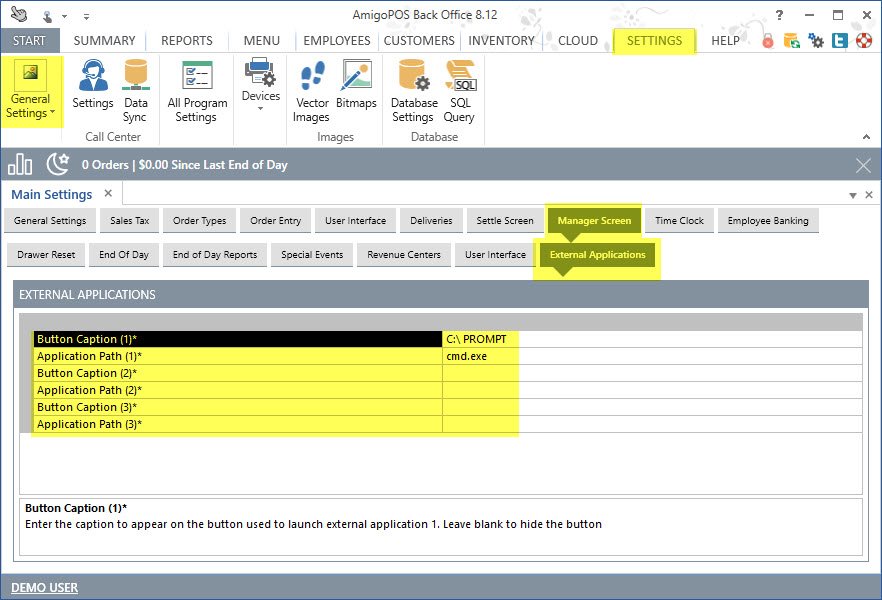882x600 pixels.
Task: Close the Main Settings tab
Action: click(108, 192)
